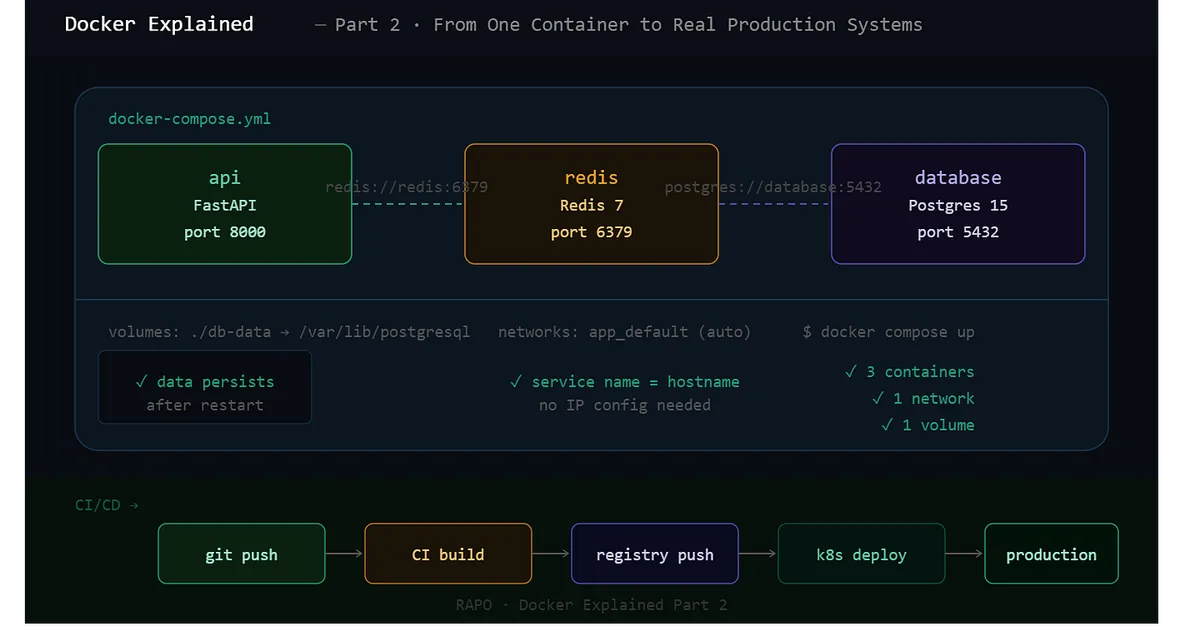Select the k8s deploy pipeline stage
1200x630 pixels.
(861, 553)
